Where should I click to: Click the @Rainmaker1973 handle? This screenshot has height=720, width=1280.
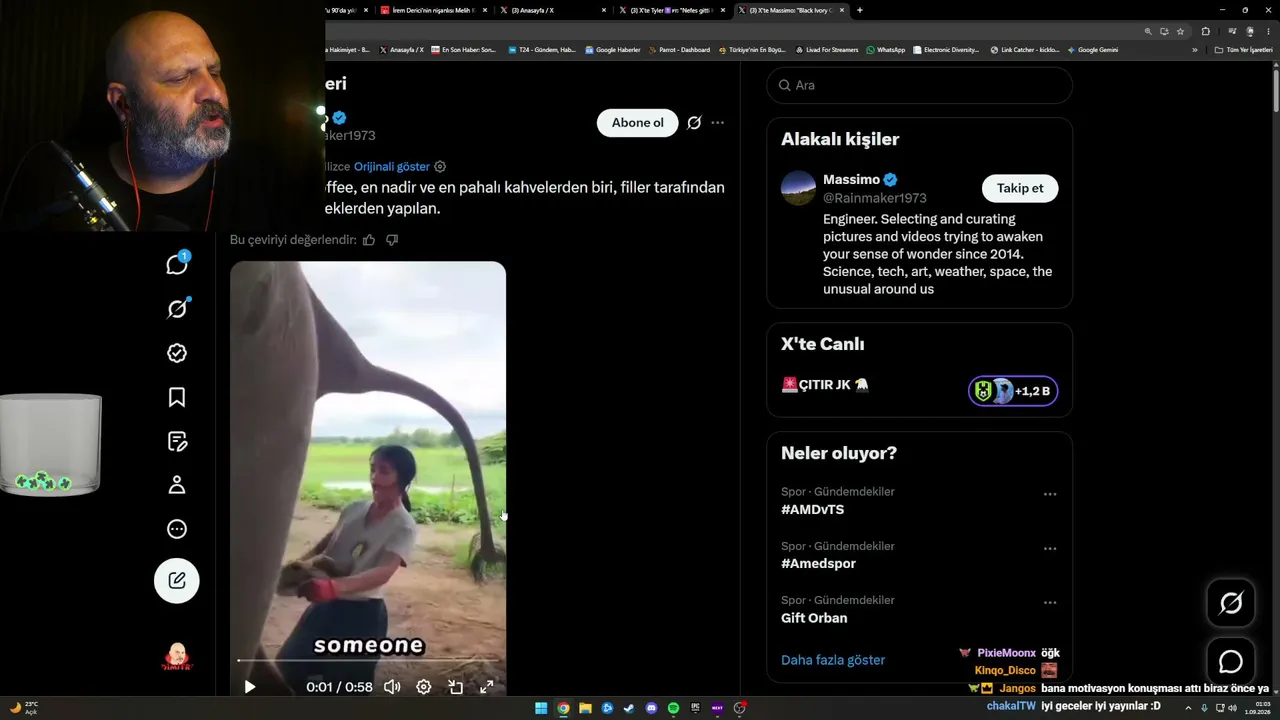[x=875, y=198]
